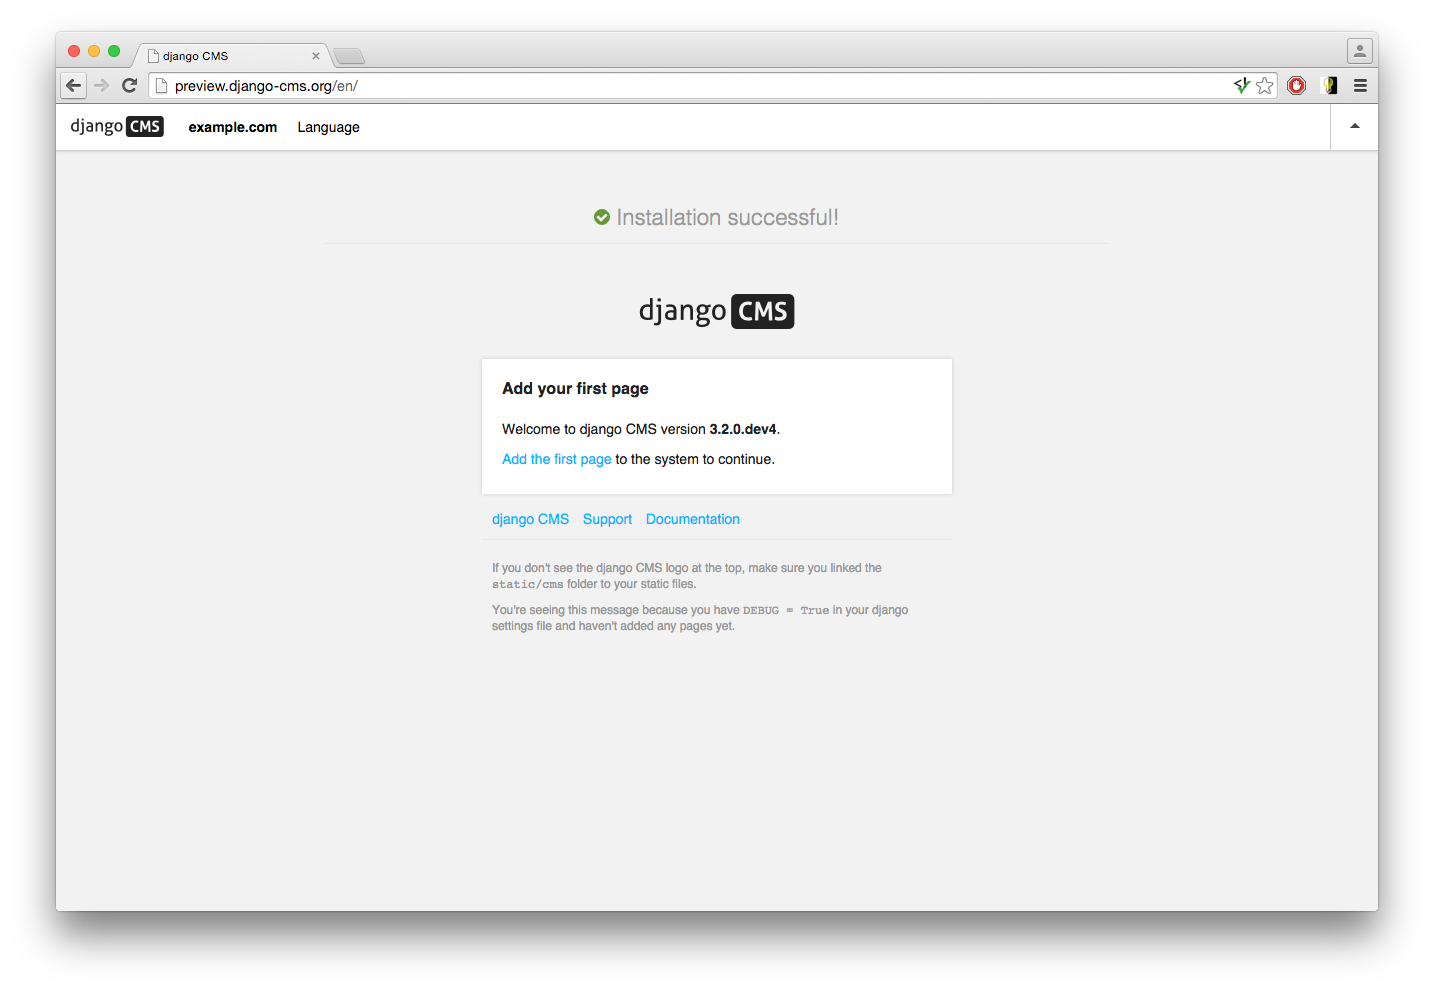The width and height of the screenshot is (1434, 991).
Task: Open the Language toolbar menu
Action: (x=328, y=127)
